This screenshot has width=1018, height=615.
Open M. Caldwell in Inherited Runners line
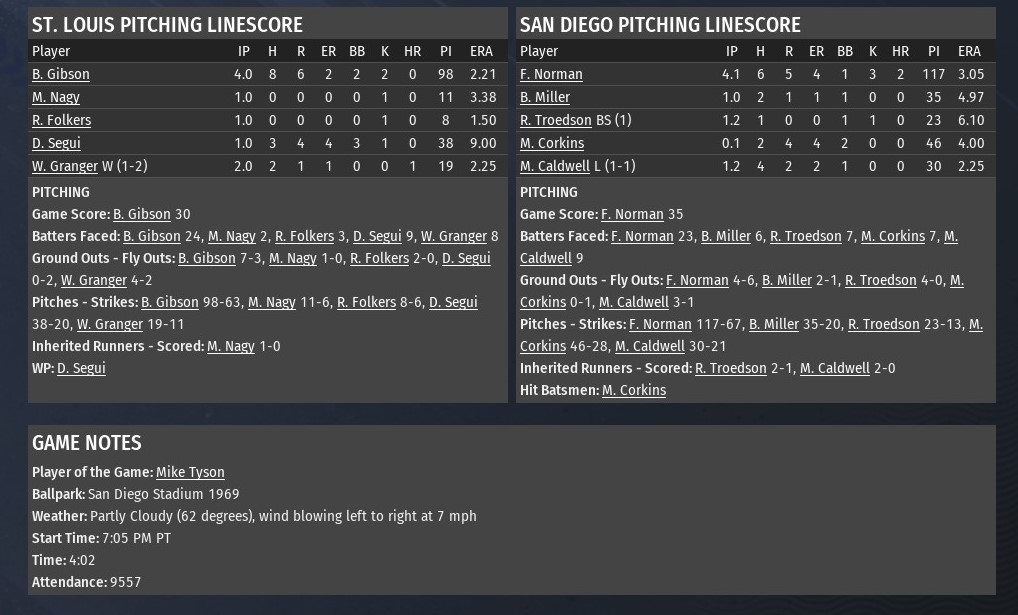(x=835, y=368)
